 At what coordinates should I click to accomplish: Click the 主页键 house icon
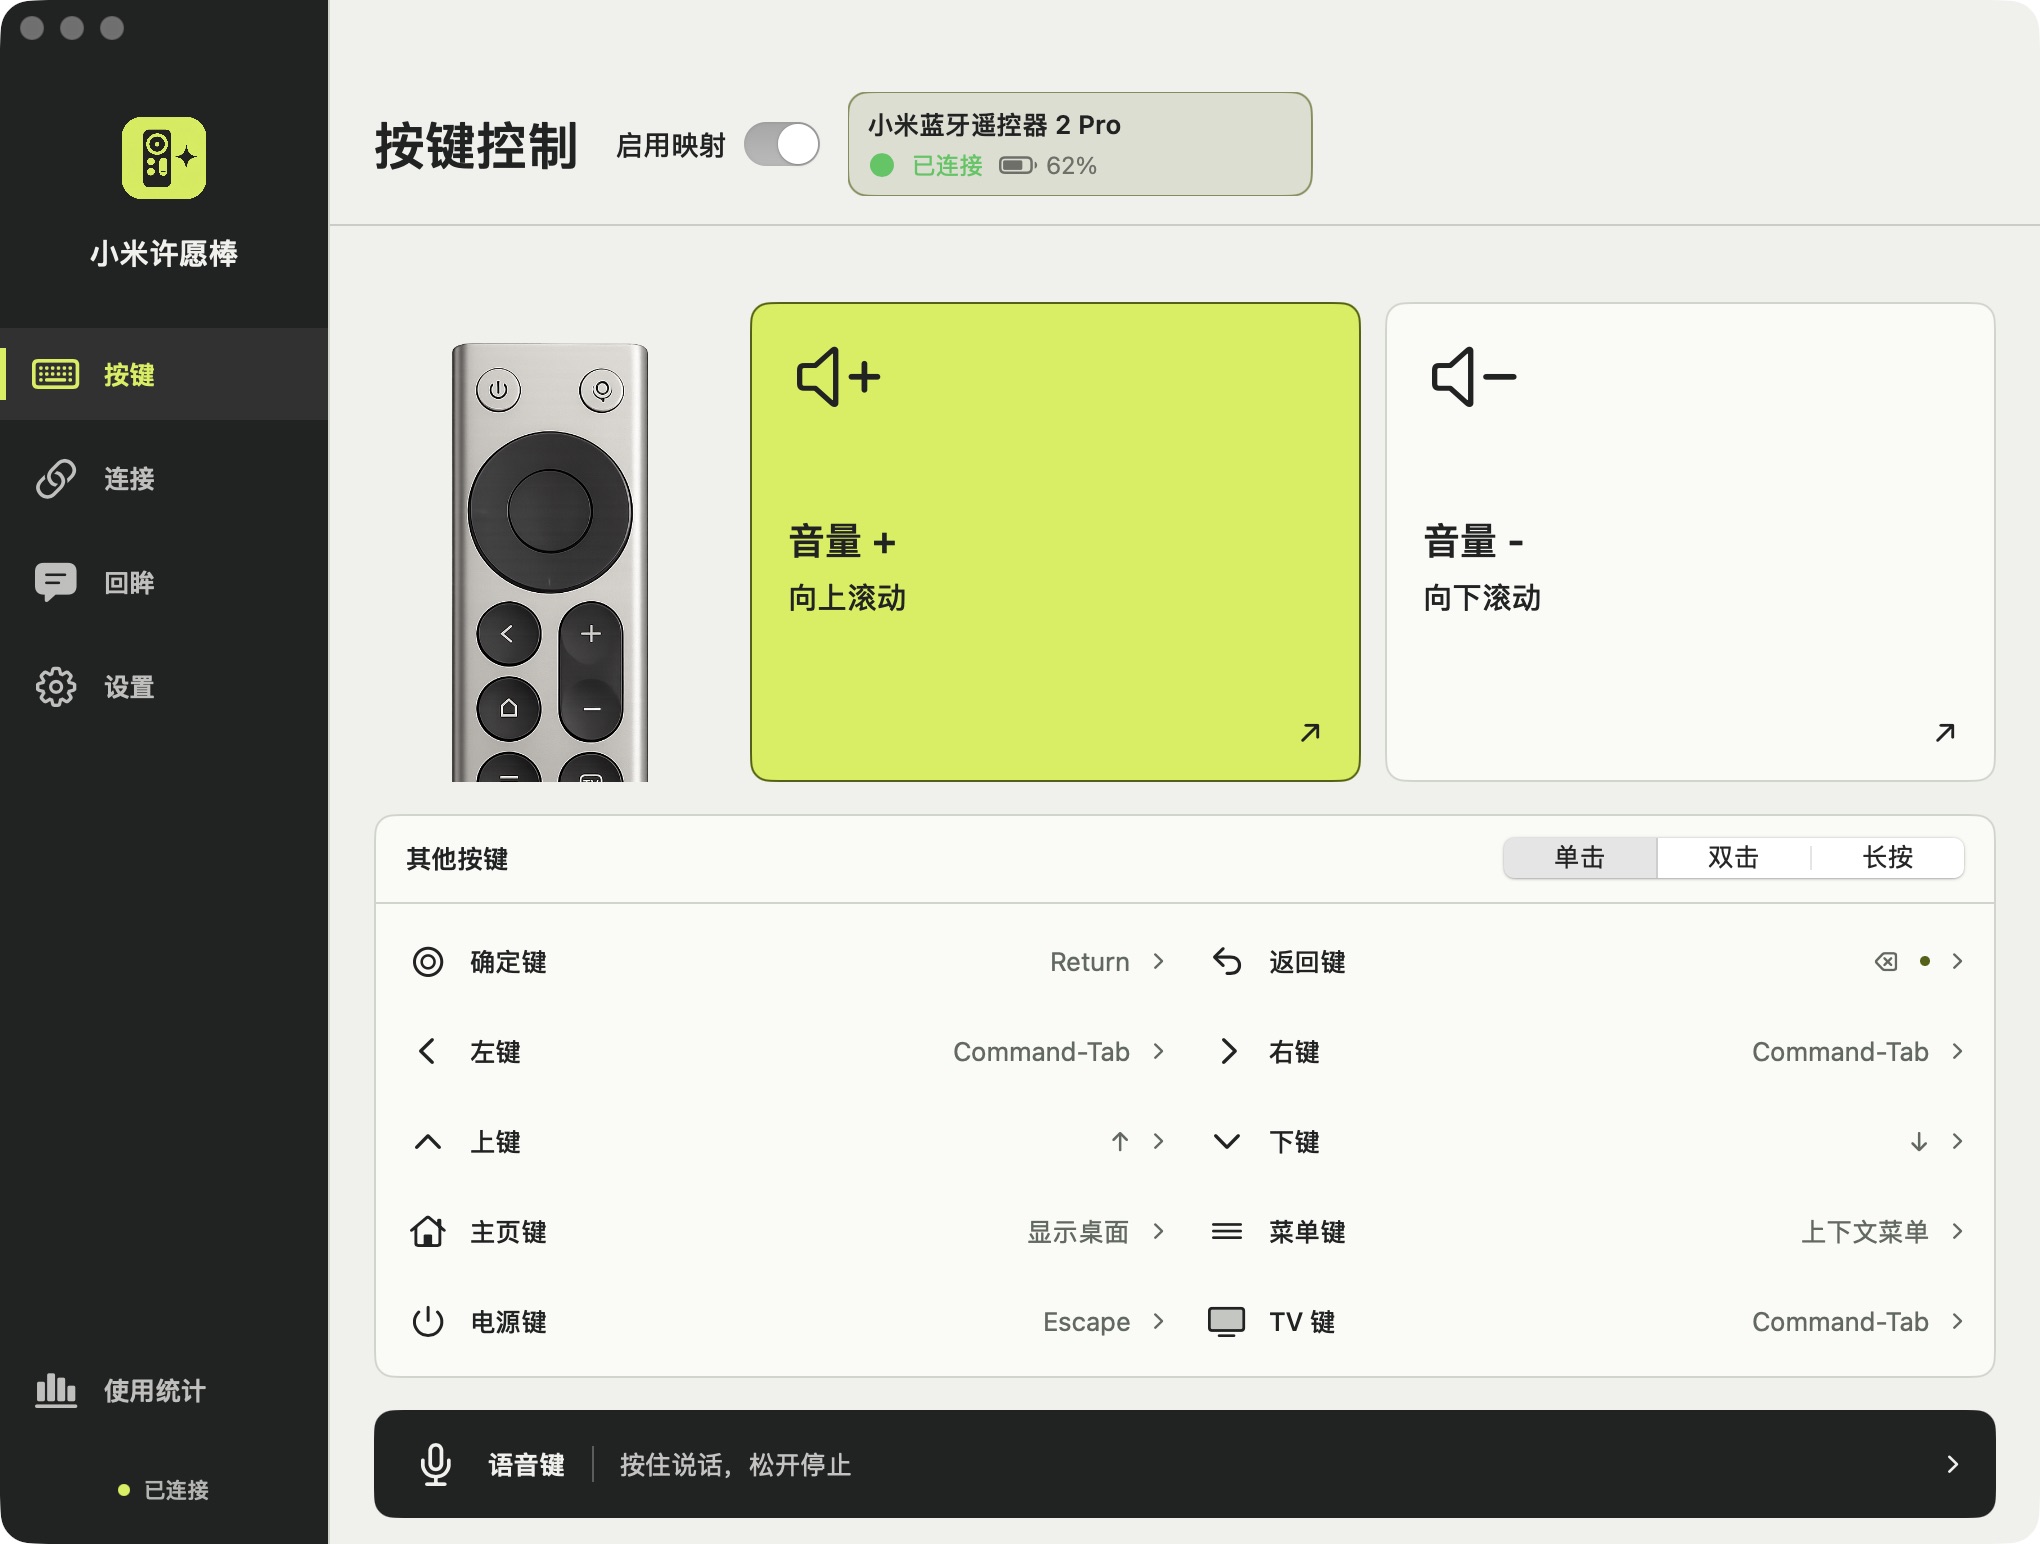click(428, 1231)
